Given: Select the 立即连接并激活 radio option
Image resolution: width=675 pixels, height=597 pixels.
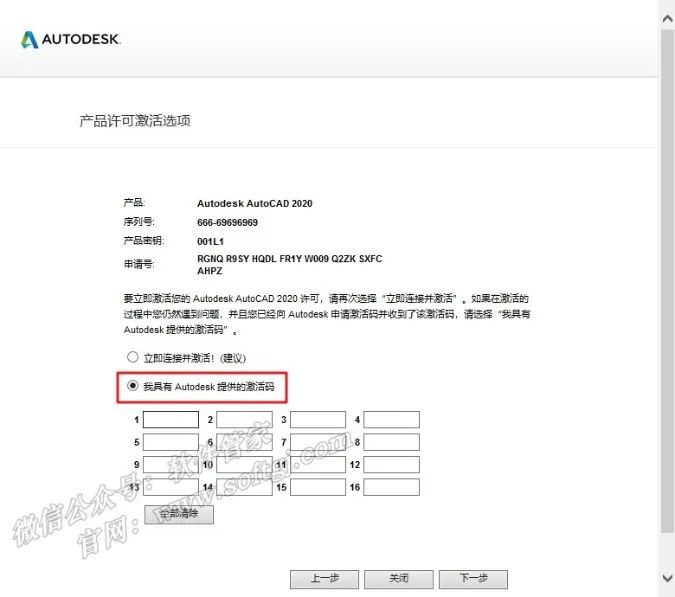Looking at the screenshot, I should [133, 357].
